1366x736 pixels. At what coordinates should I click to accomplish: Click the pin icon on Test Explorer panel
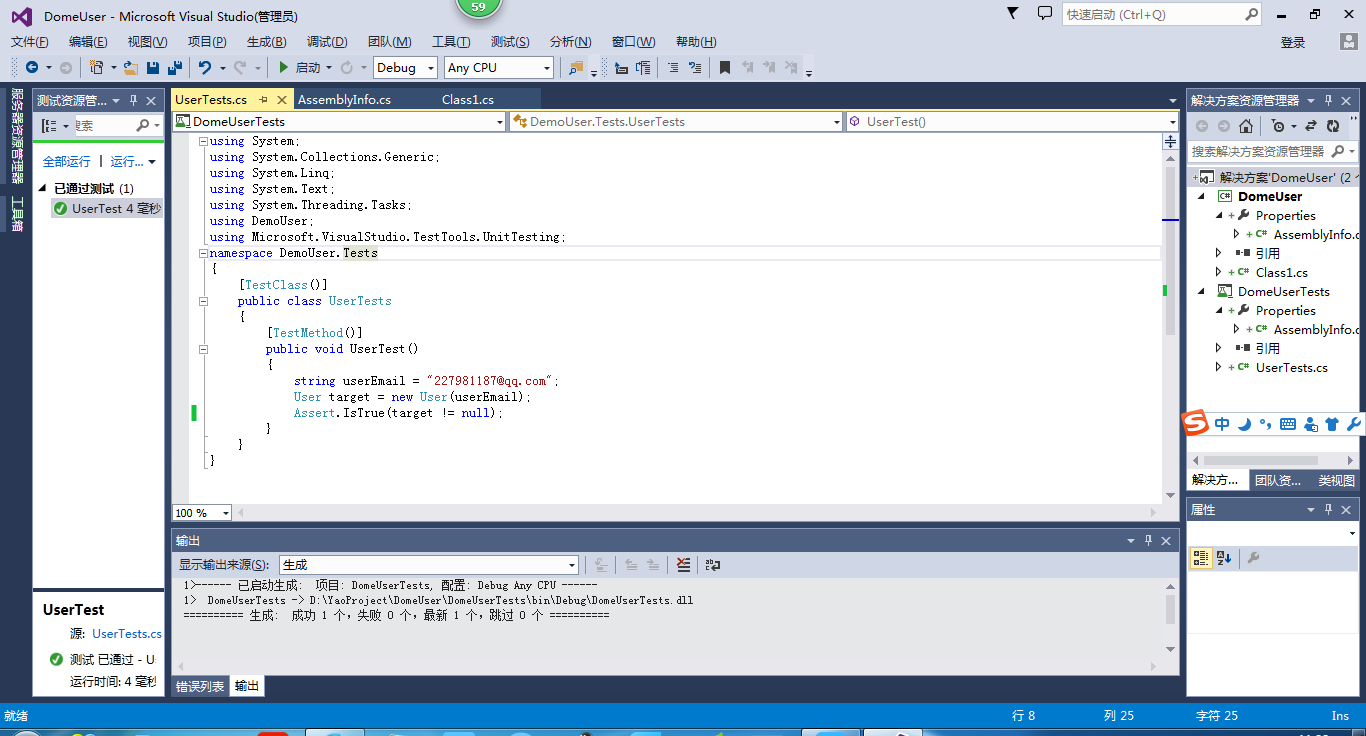pos(133,100)
